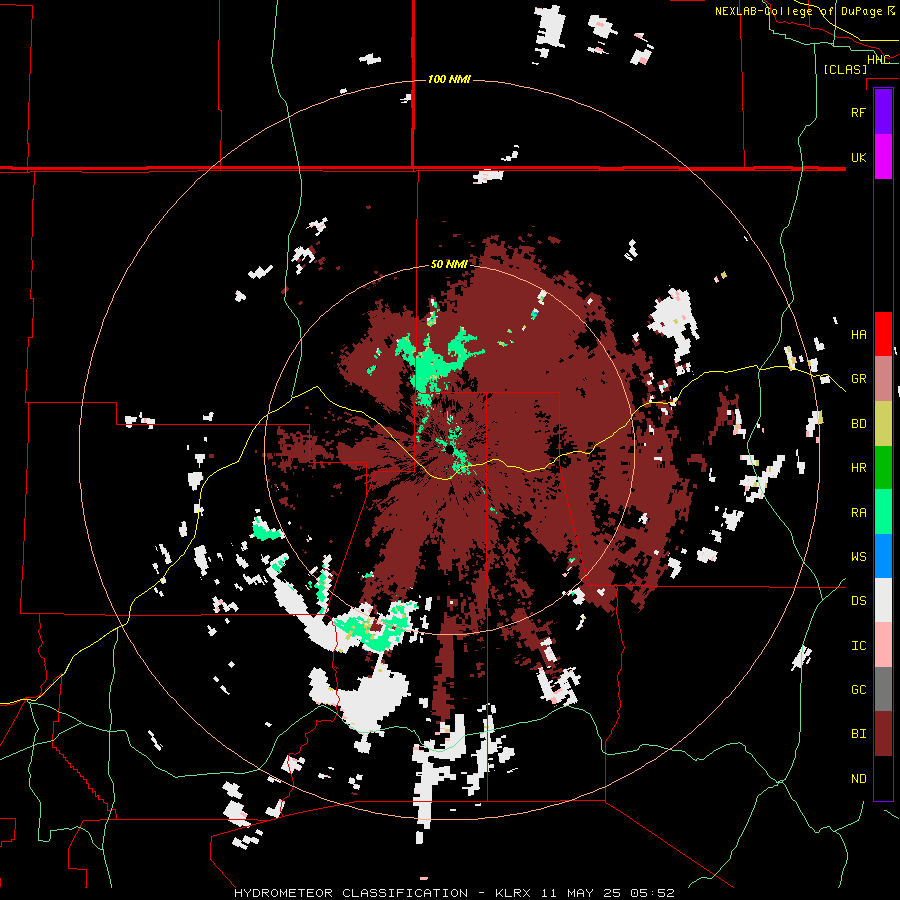Screen dimensions: 900x900
Task: Select the GC gray legend block
Action: [883, 689]
